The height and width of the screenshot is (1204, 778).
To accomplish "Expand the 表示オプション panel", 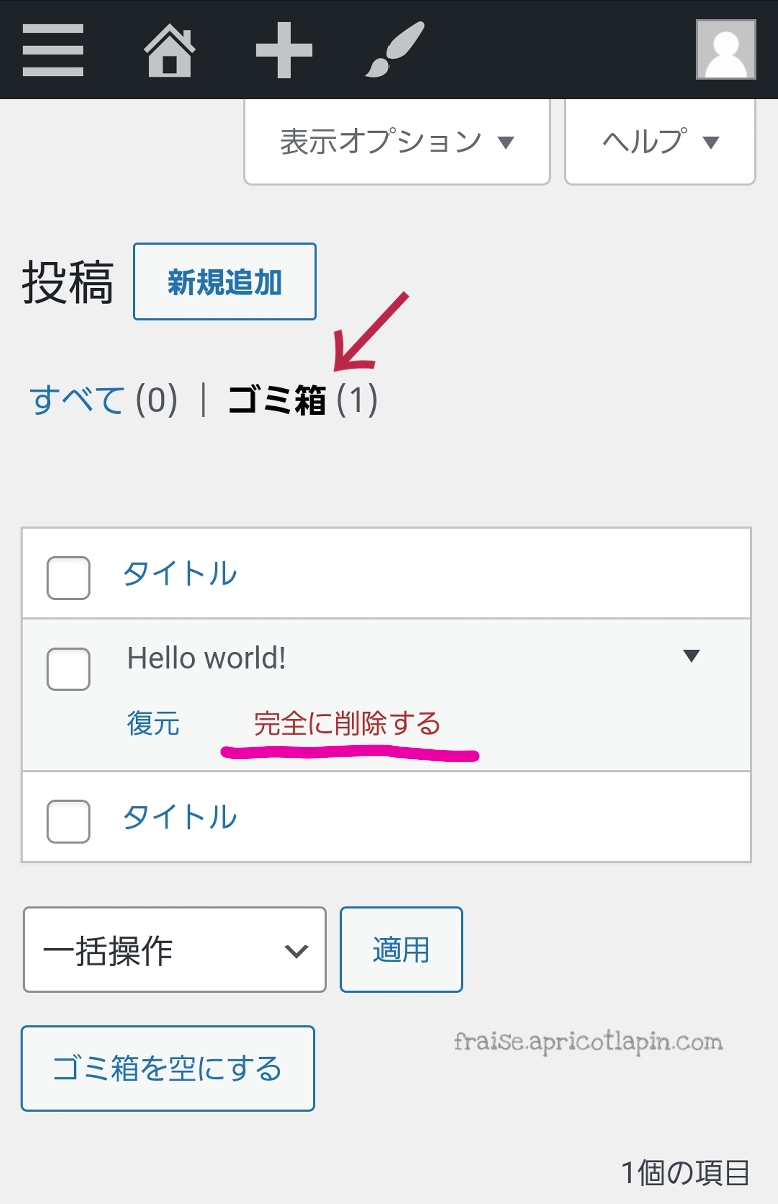I will click(x=397, y=142).
